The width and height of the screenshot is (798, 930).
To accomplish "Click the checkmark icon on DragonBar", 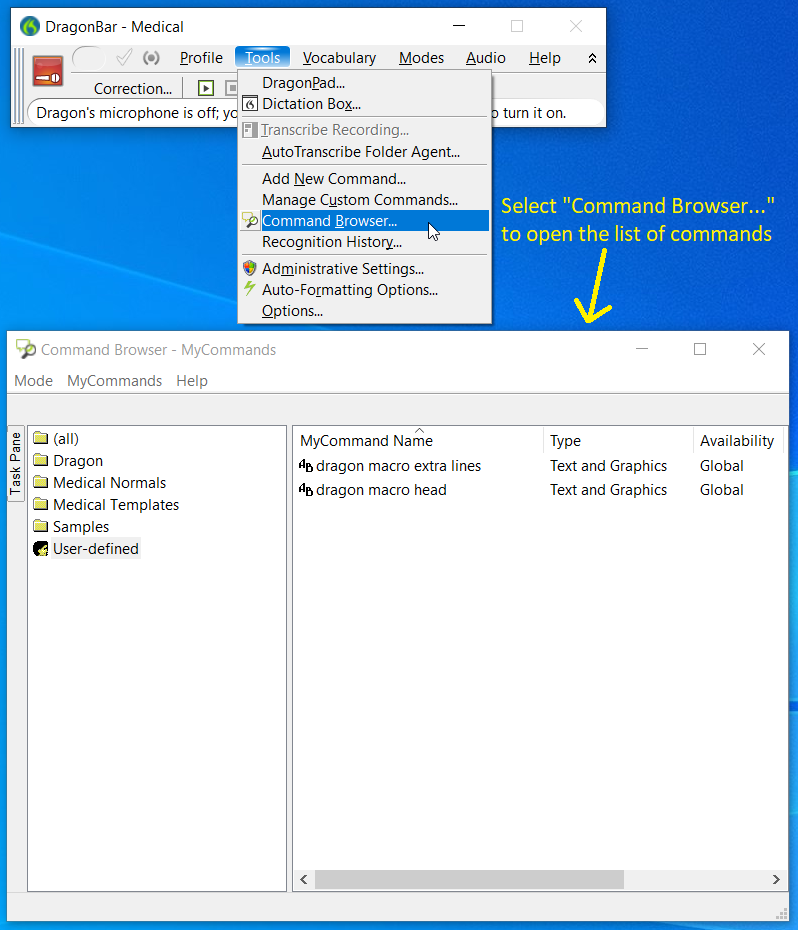I will pos(124,58).
